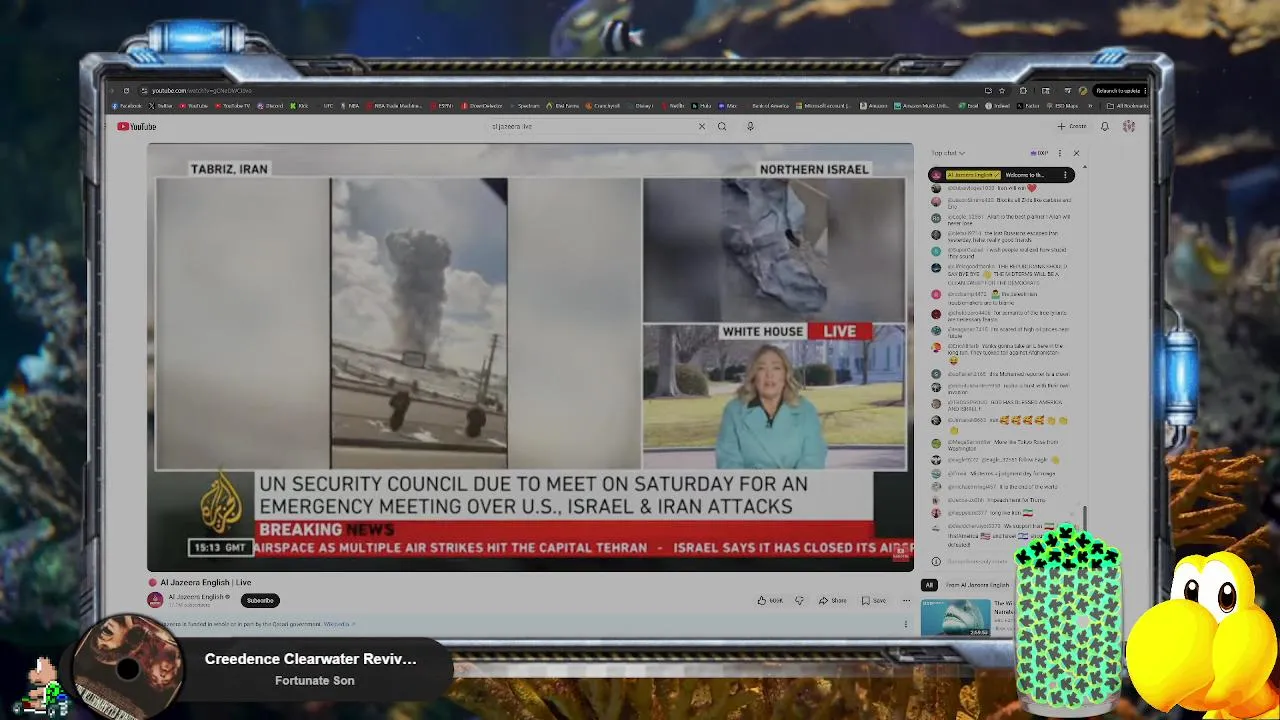
Task: Close the live chat panel
Action: 1076,153
